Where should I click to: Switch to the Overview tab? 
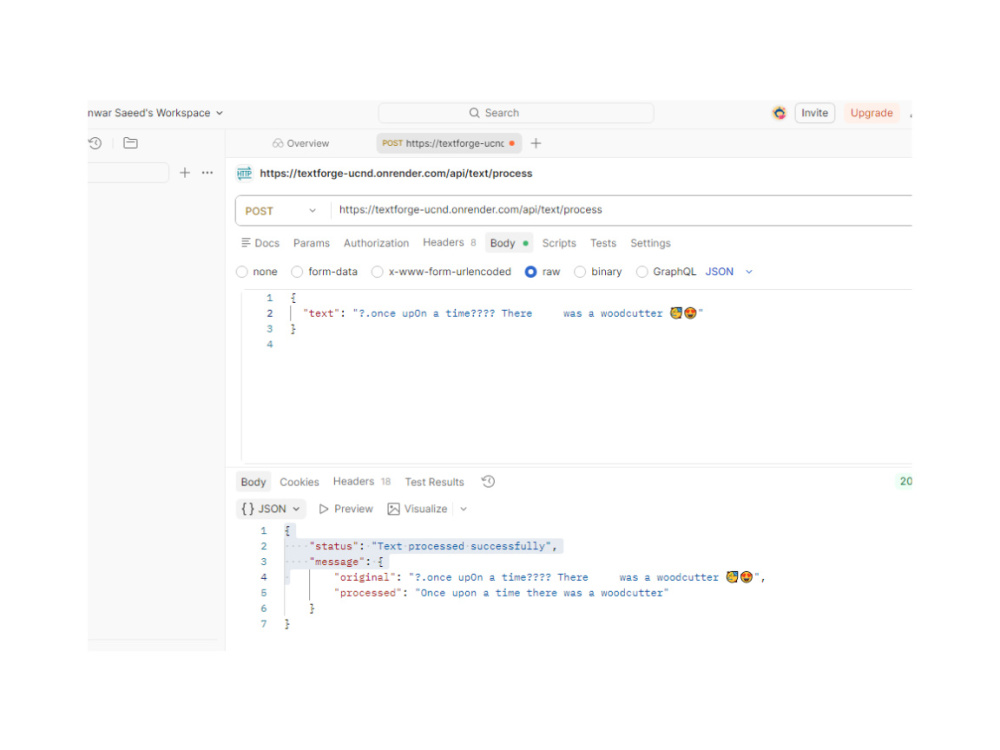[x=301, y=143]
